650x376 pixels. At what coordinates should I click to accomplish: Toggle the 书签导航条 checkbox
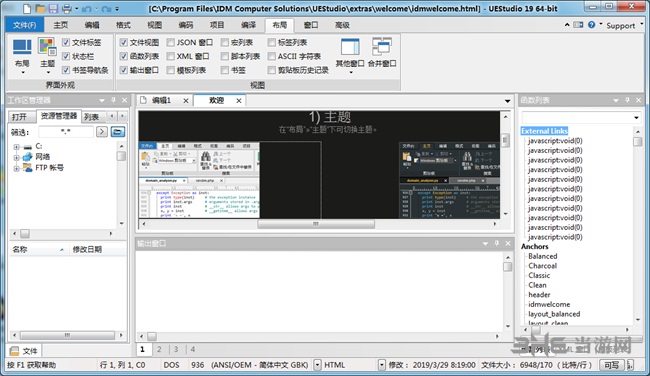click(x=65, y=70)
